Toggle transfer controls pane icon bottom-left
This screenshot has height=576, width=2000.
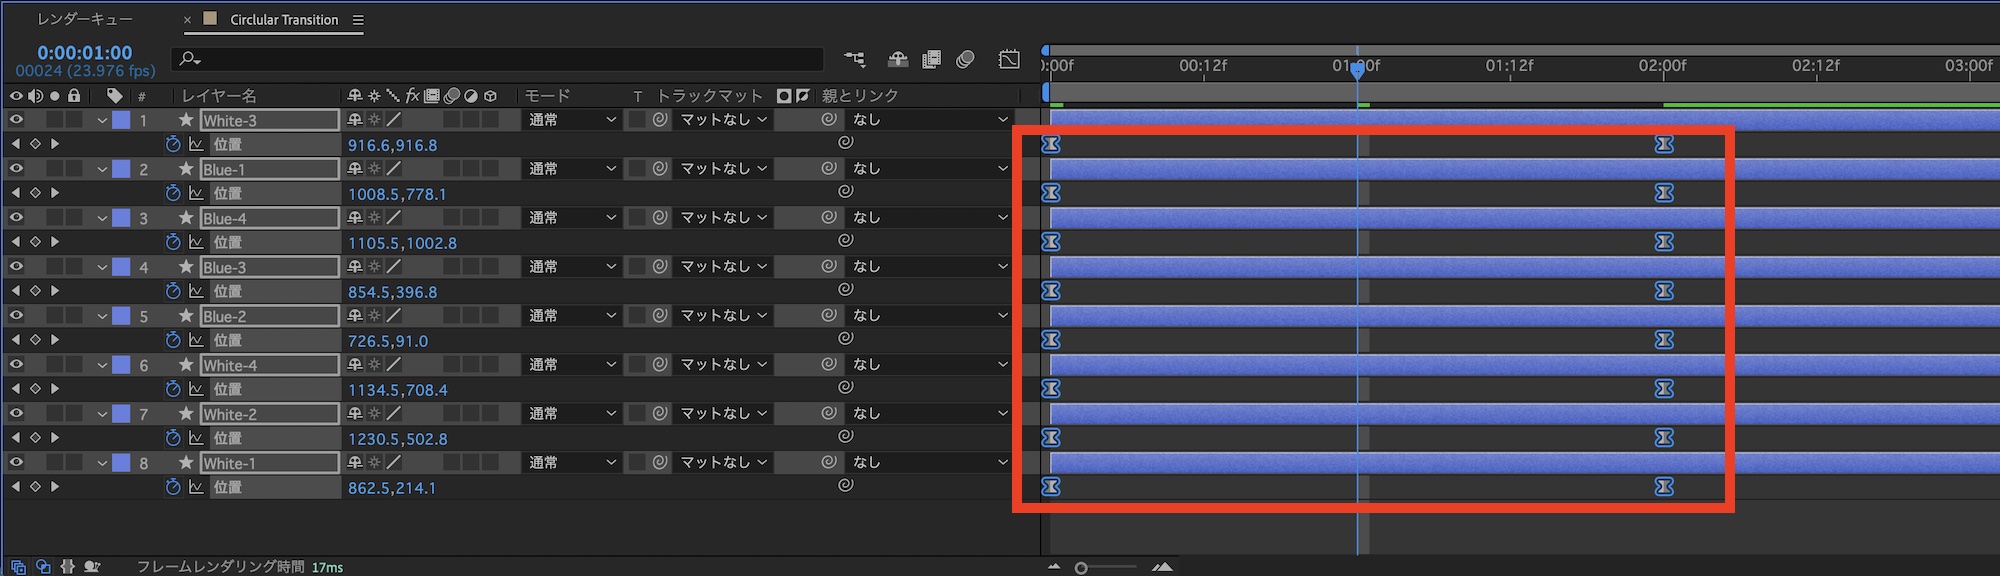43,566
